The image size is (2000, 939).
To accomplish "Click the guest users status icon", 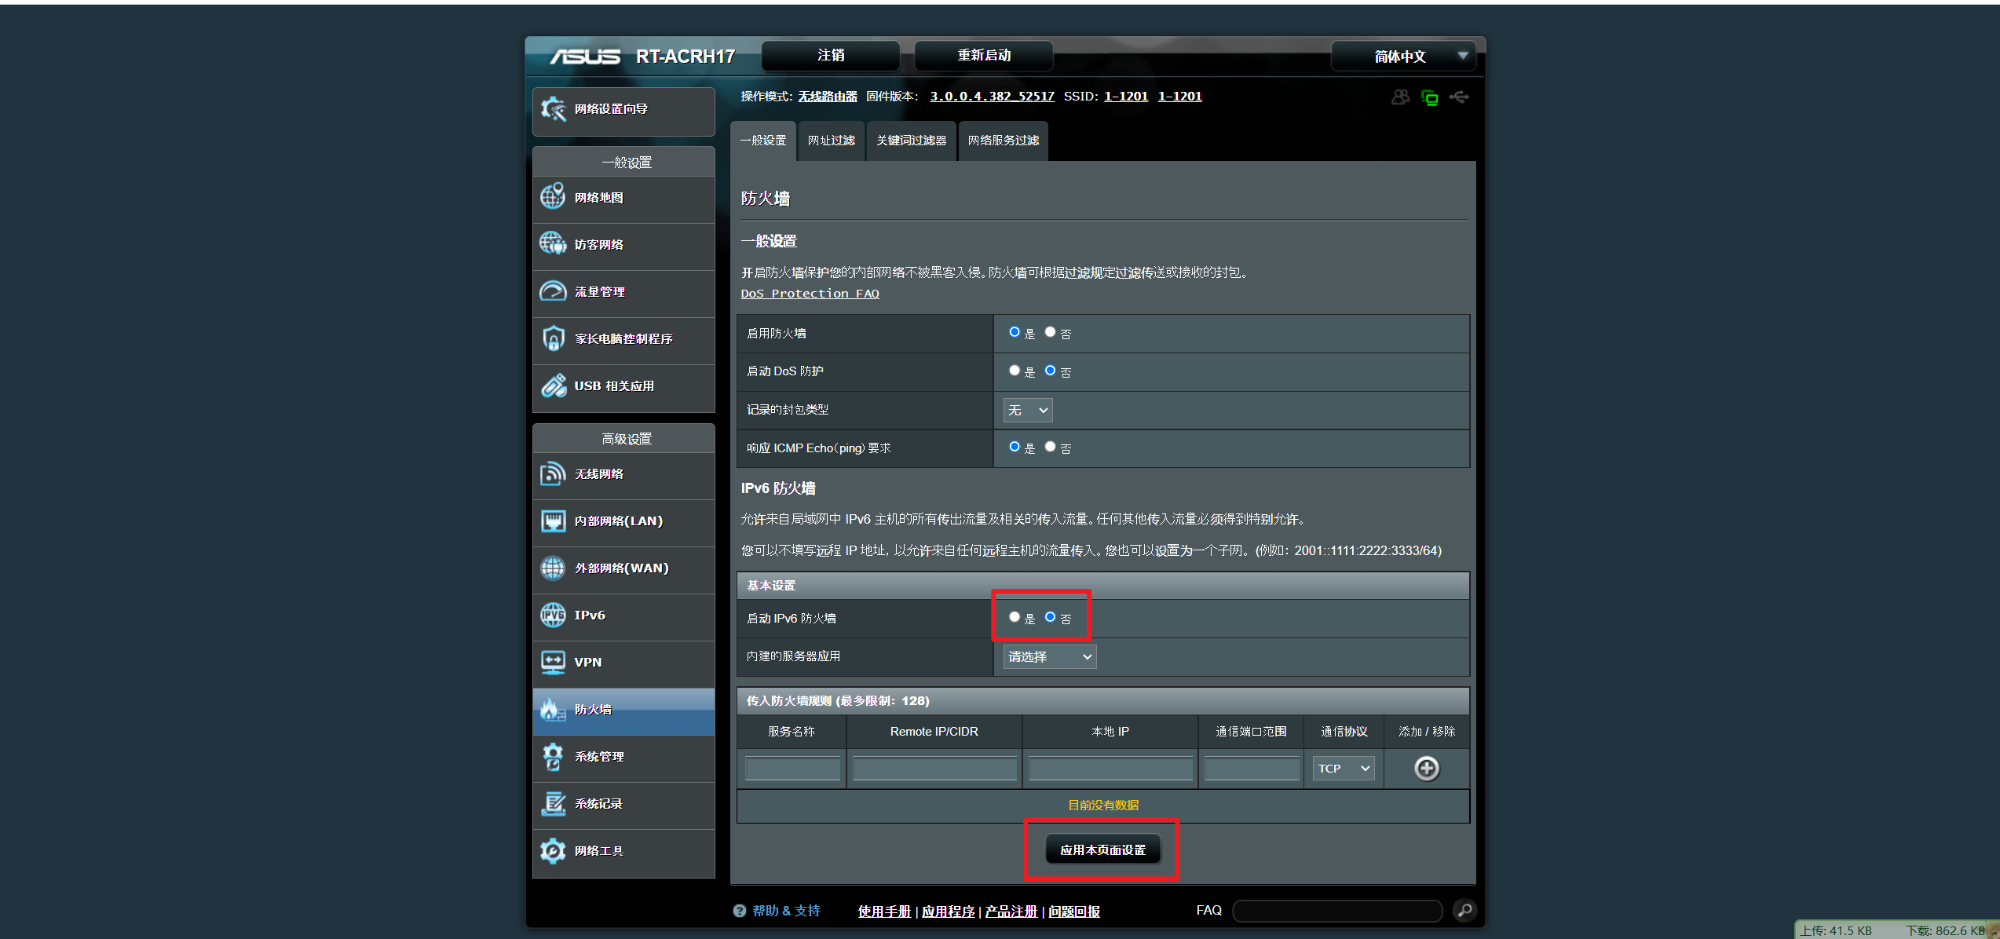I will 1400,97.
